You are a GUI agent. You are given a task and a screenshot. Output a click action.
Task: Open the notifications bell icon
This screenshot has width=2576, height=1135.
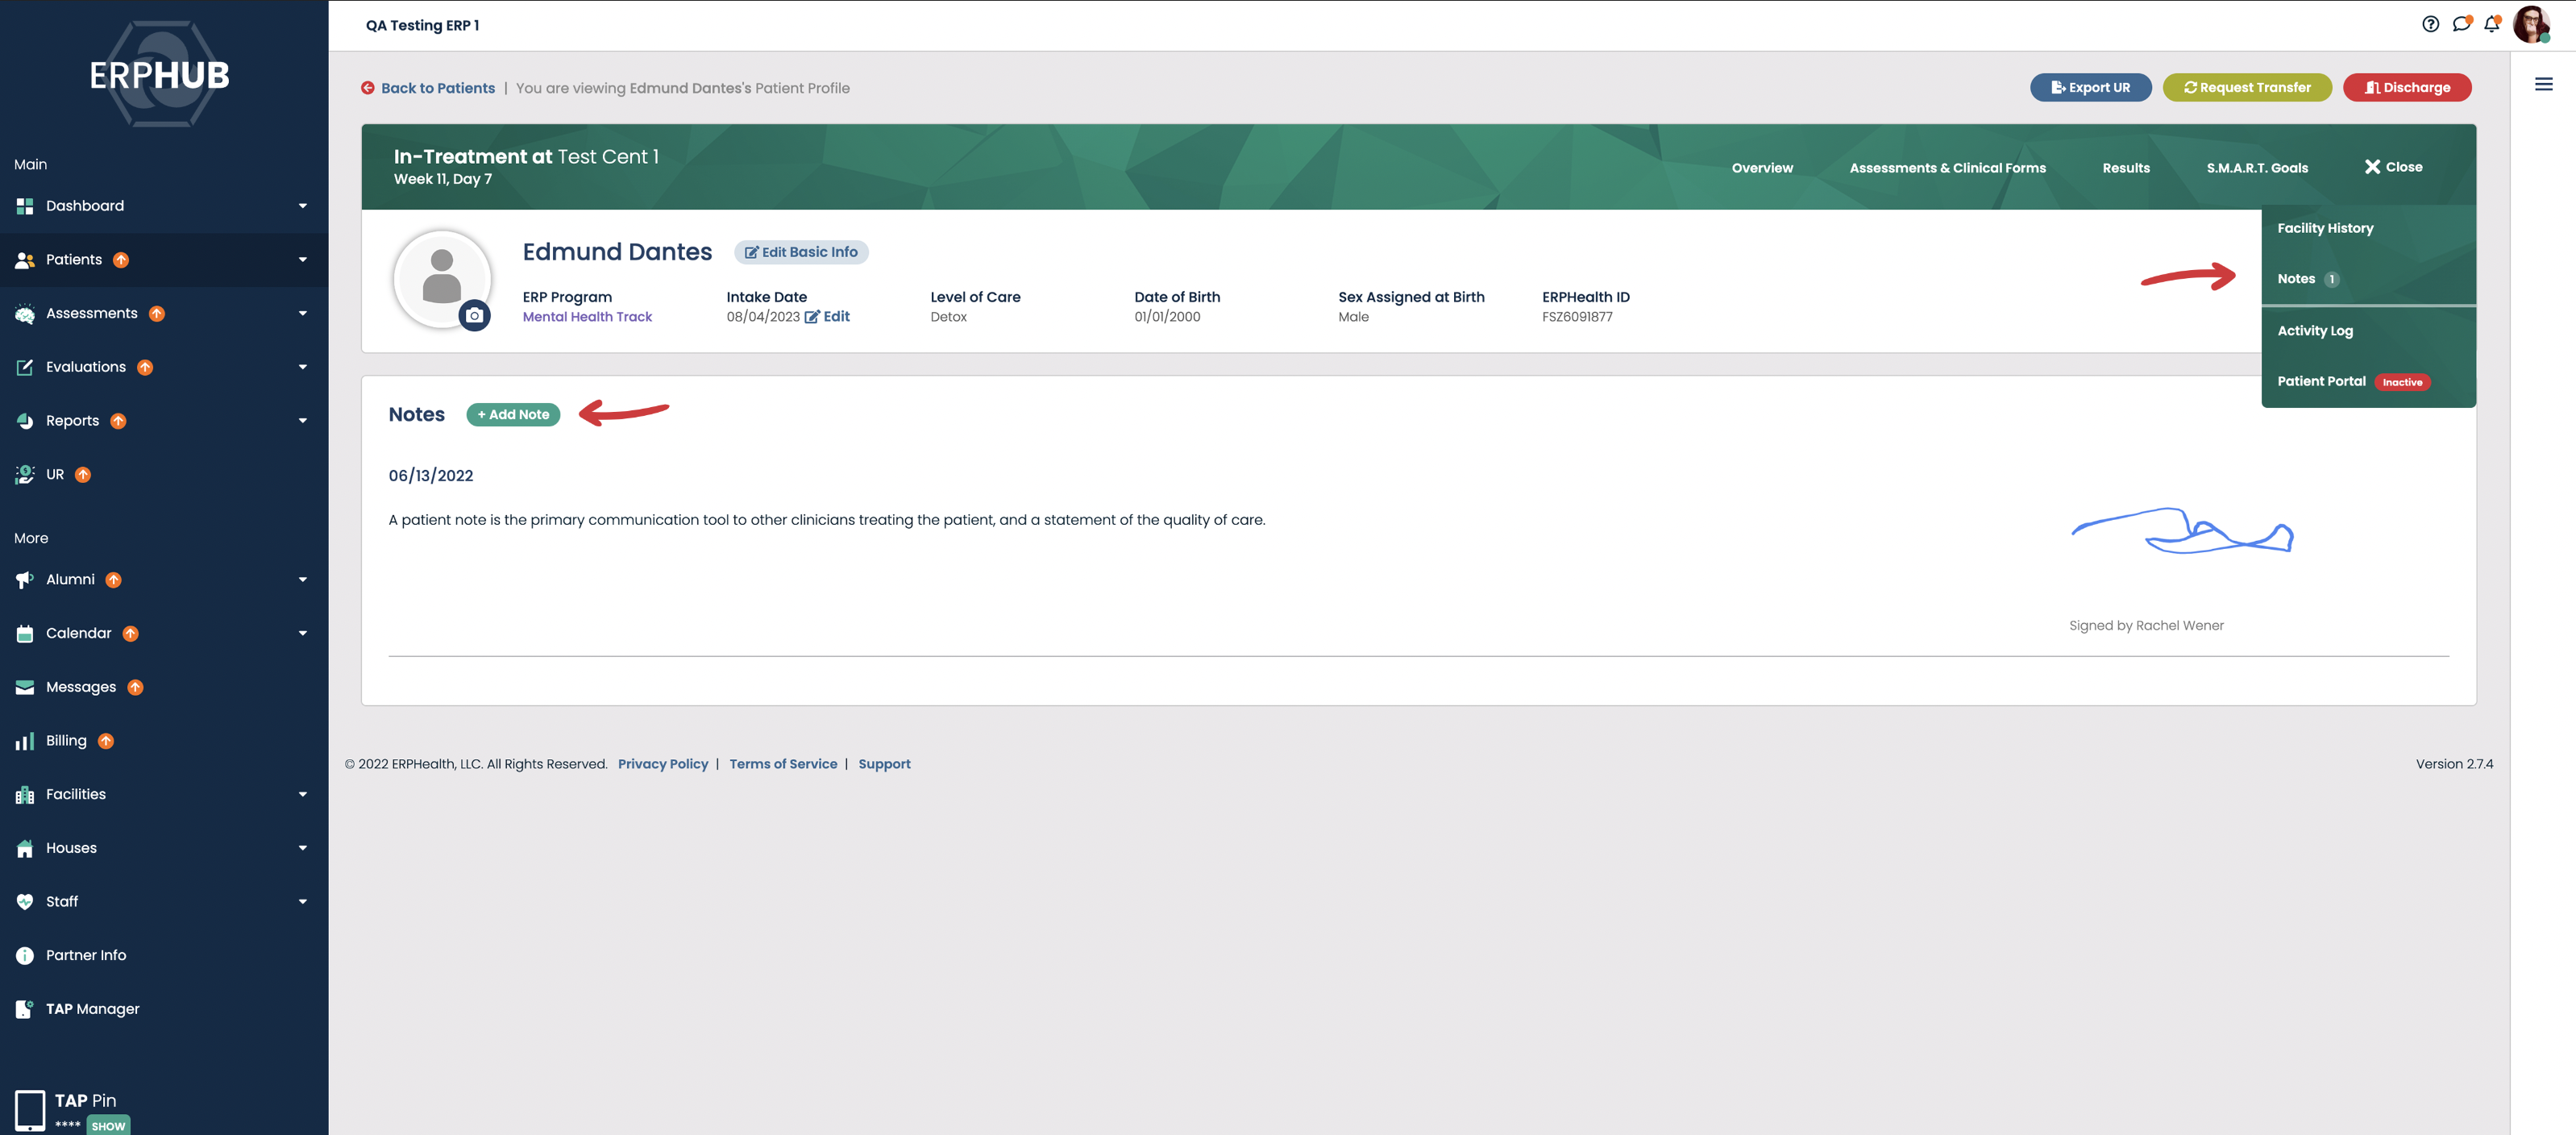2491,24
